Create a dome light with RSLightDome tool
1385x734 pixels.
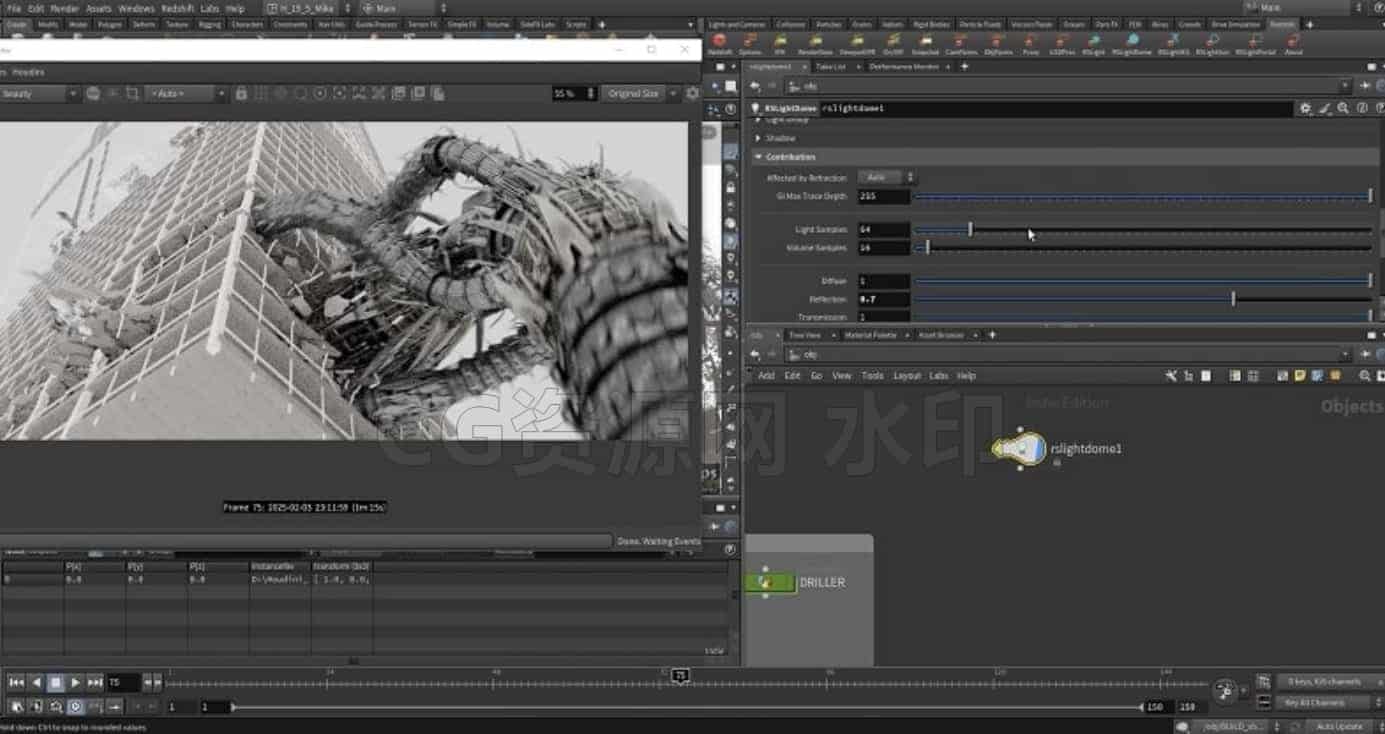(1132, 43)
